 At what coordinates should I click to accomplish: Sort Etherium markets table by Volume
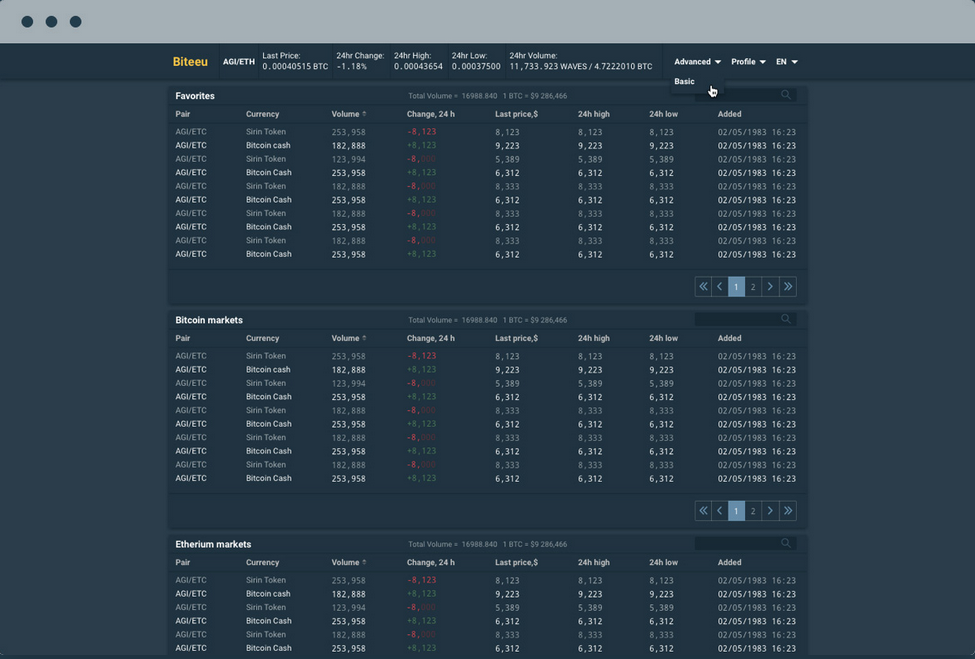tap(349, 562)
